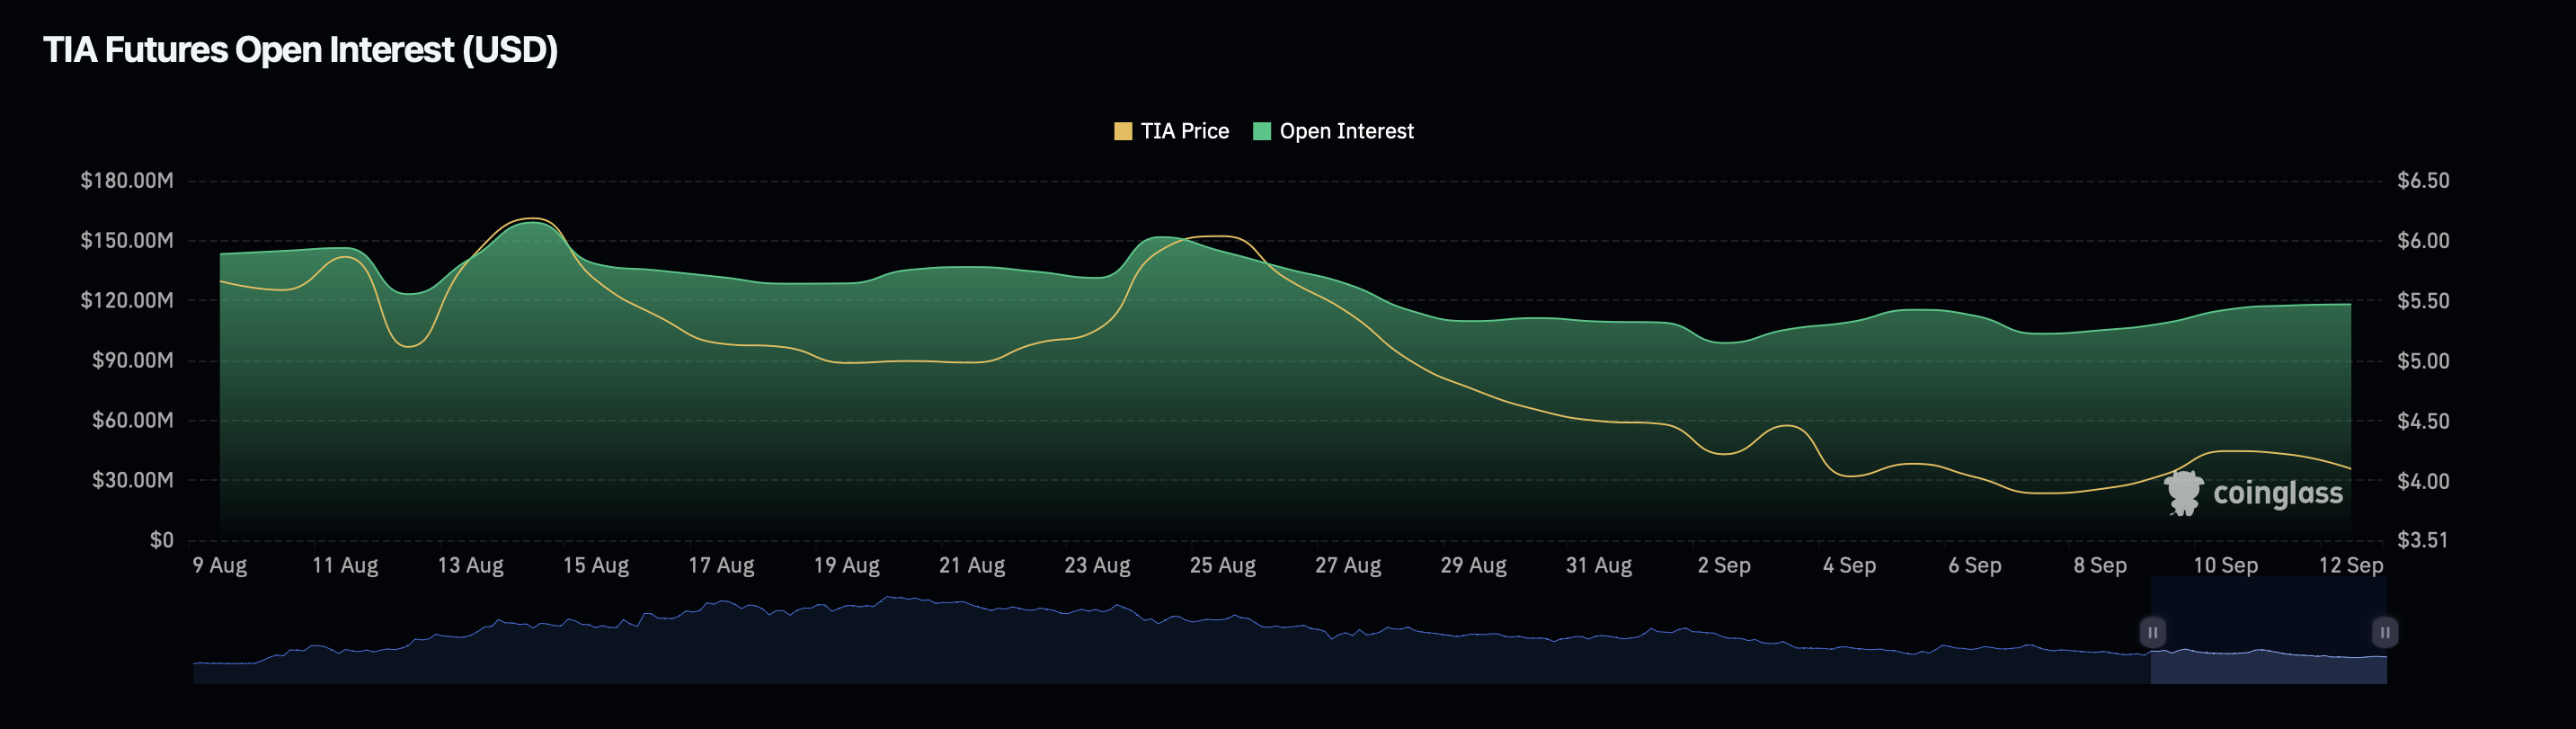The height and width of the screenshot is (729, 2576).
Task: Click the 11 Aug x-axis label
Action: pos(345,565)
